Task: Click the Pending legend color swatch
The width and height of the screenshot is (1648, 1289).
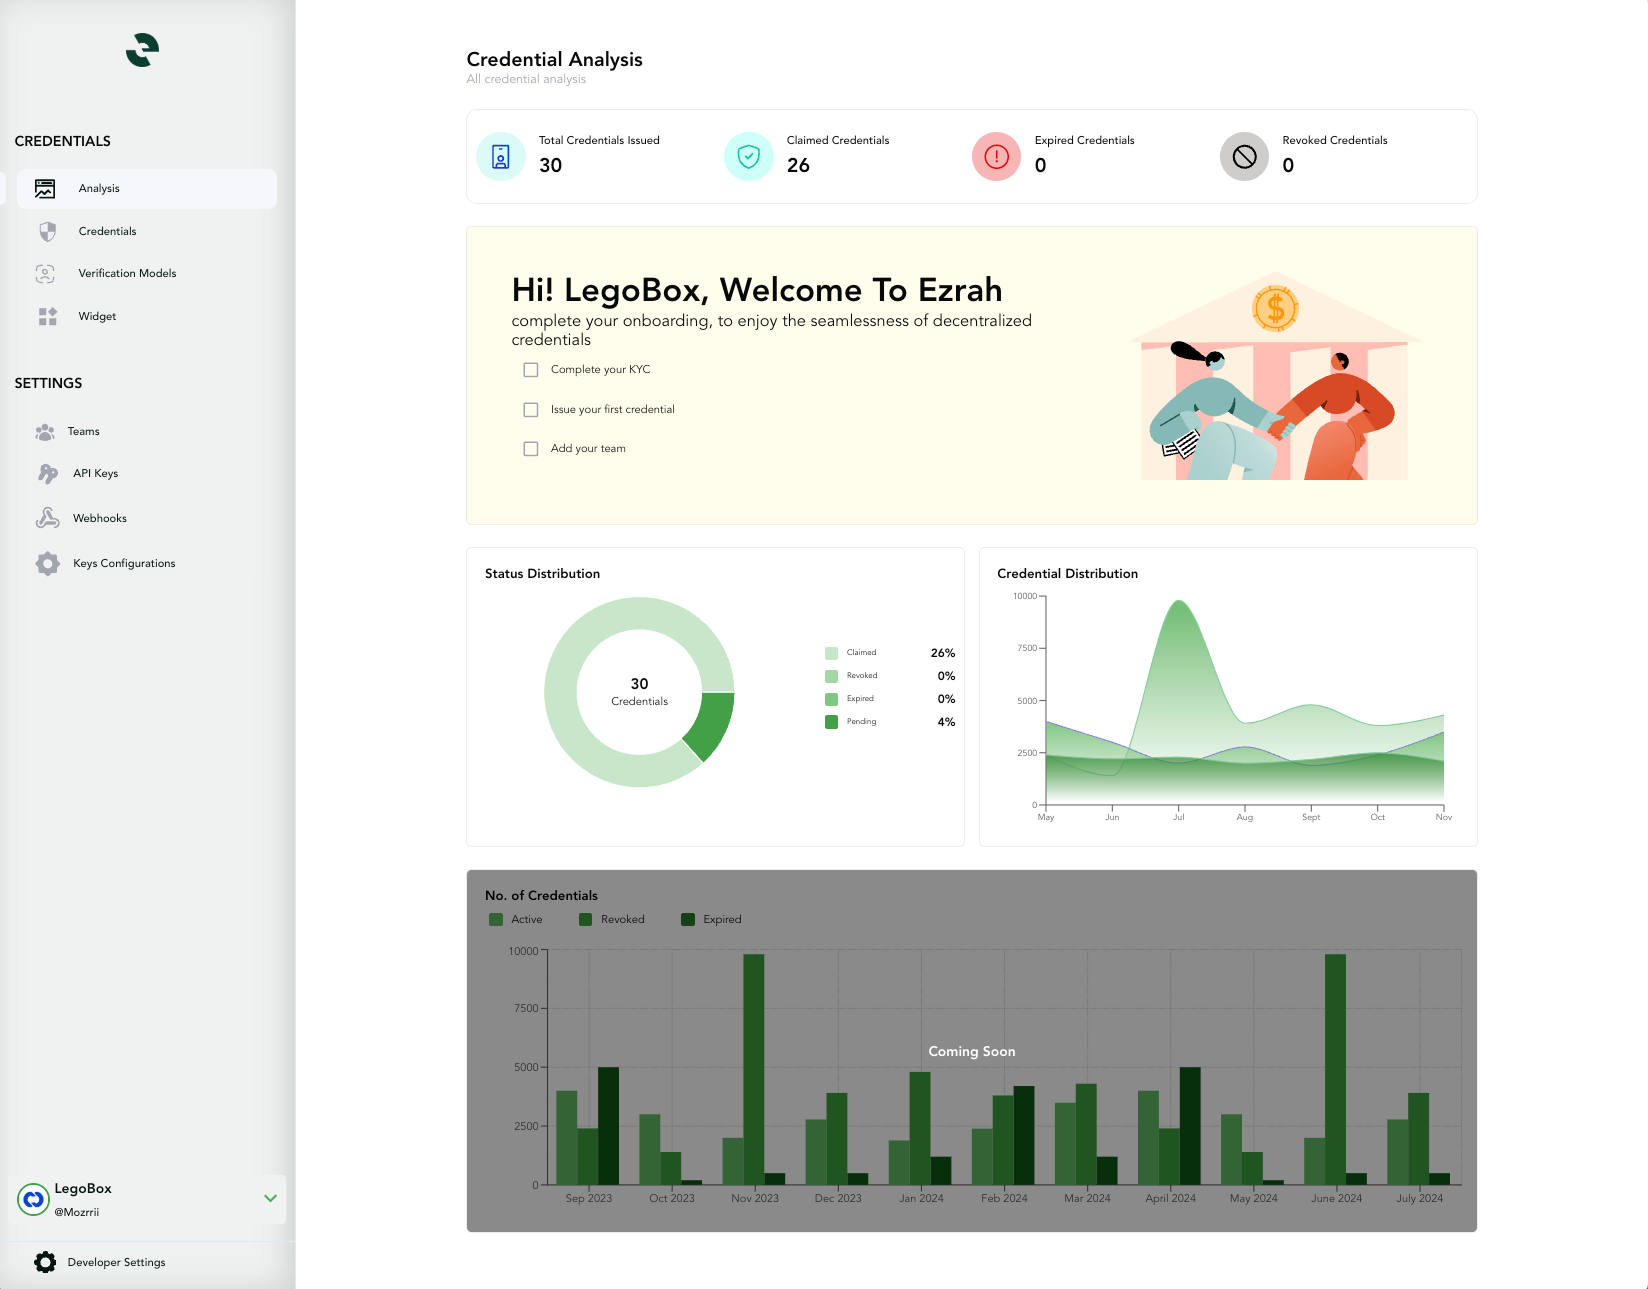Action: pos(831,722)
